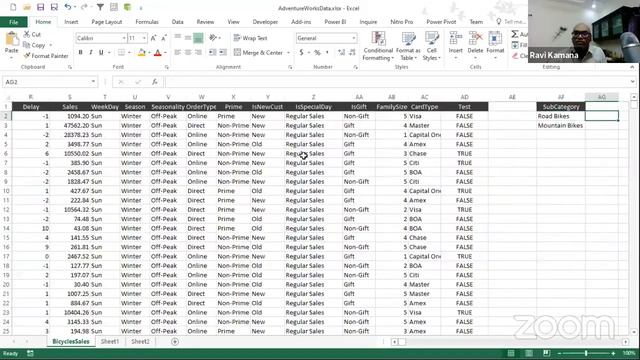Screen dimensions: 640x360
Task: Click the Copy command
Action: tap(34, 45)
